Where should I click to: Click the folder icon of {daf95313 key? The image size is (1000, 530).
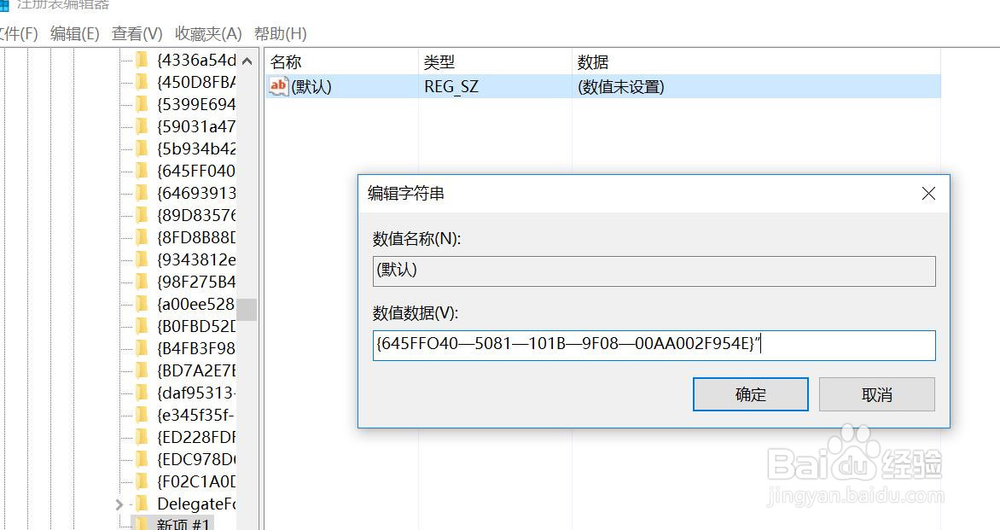pos(142,393)
